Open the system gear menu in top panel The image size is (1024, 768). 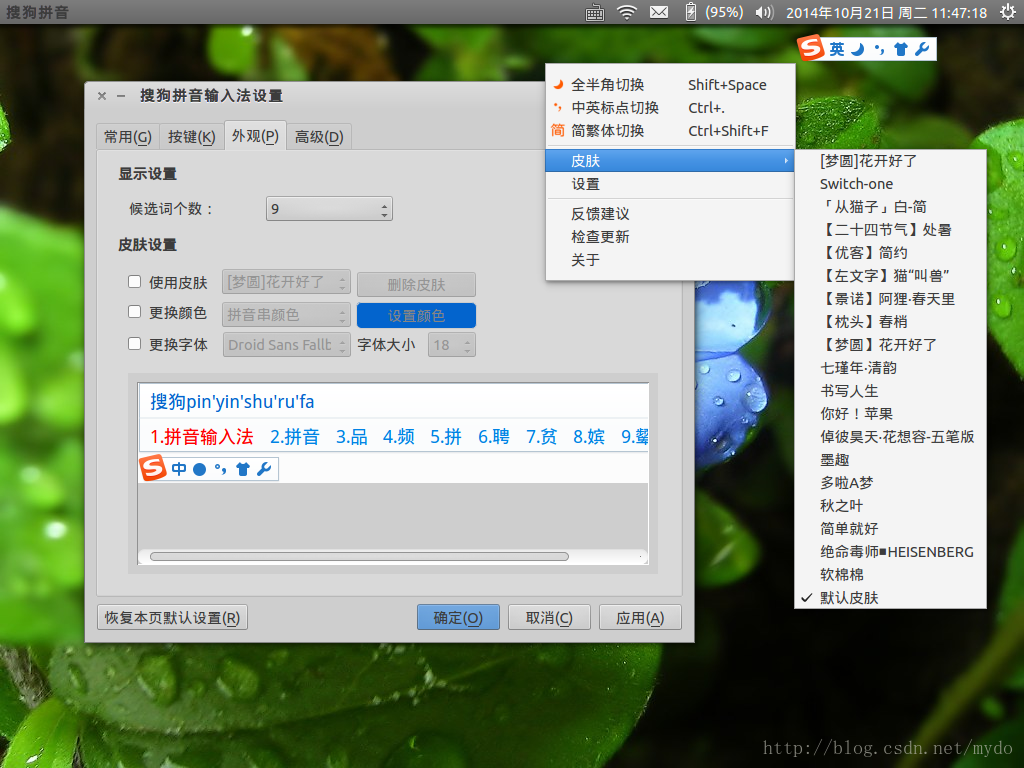pyautogui.click(x=1008, y=12)
